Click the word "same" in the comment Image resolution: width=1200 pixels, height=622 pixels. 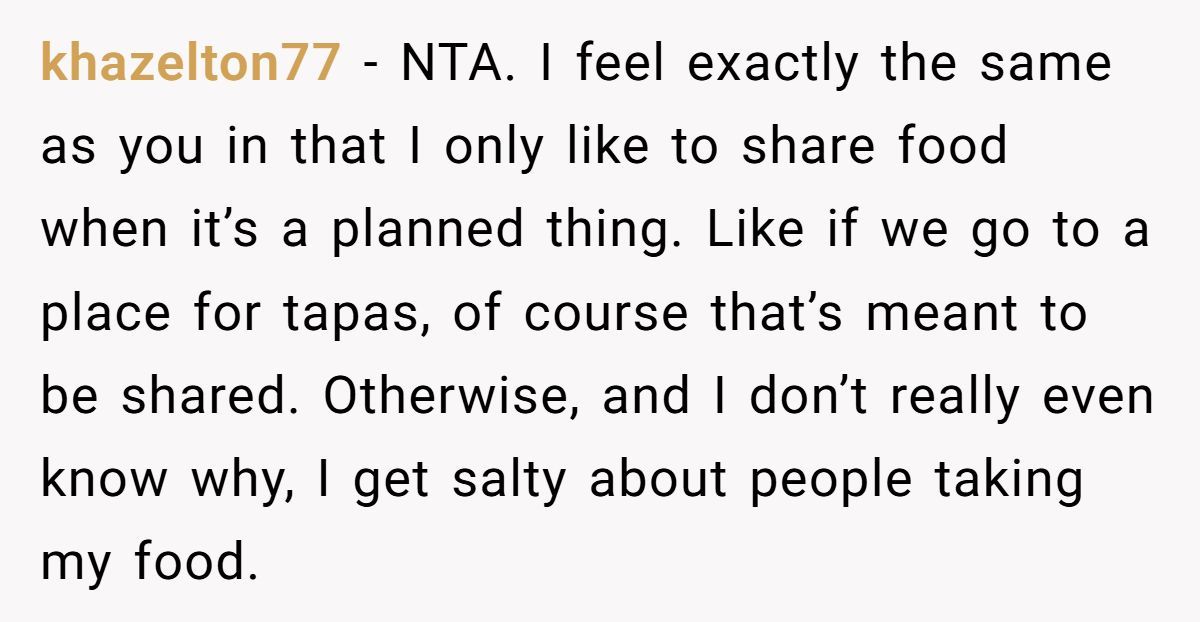1045,65
